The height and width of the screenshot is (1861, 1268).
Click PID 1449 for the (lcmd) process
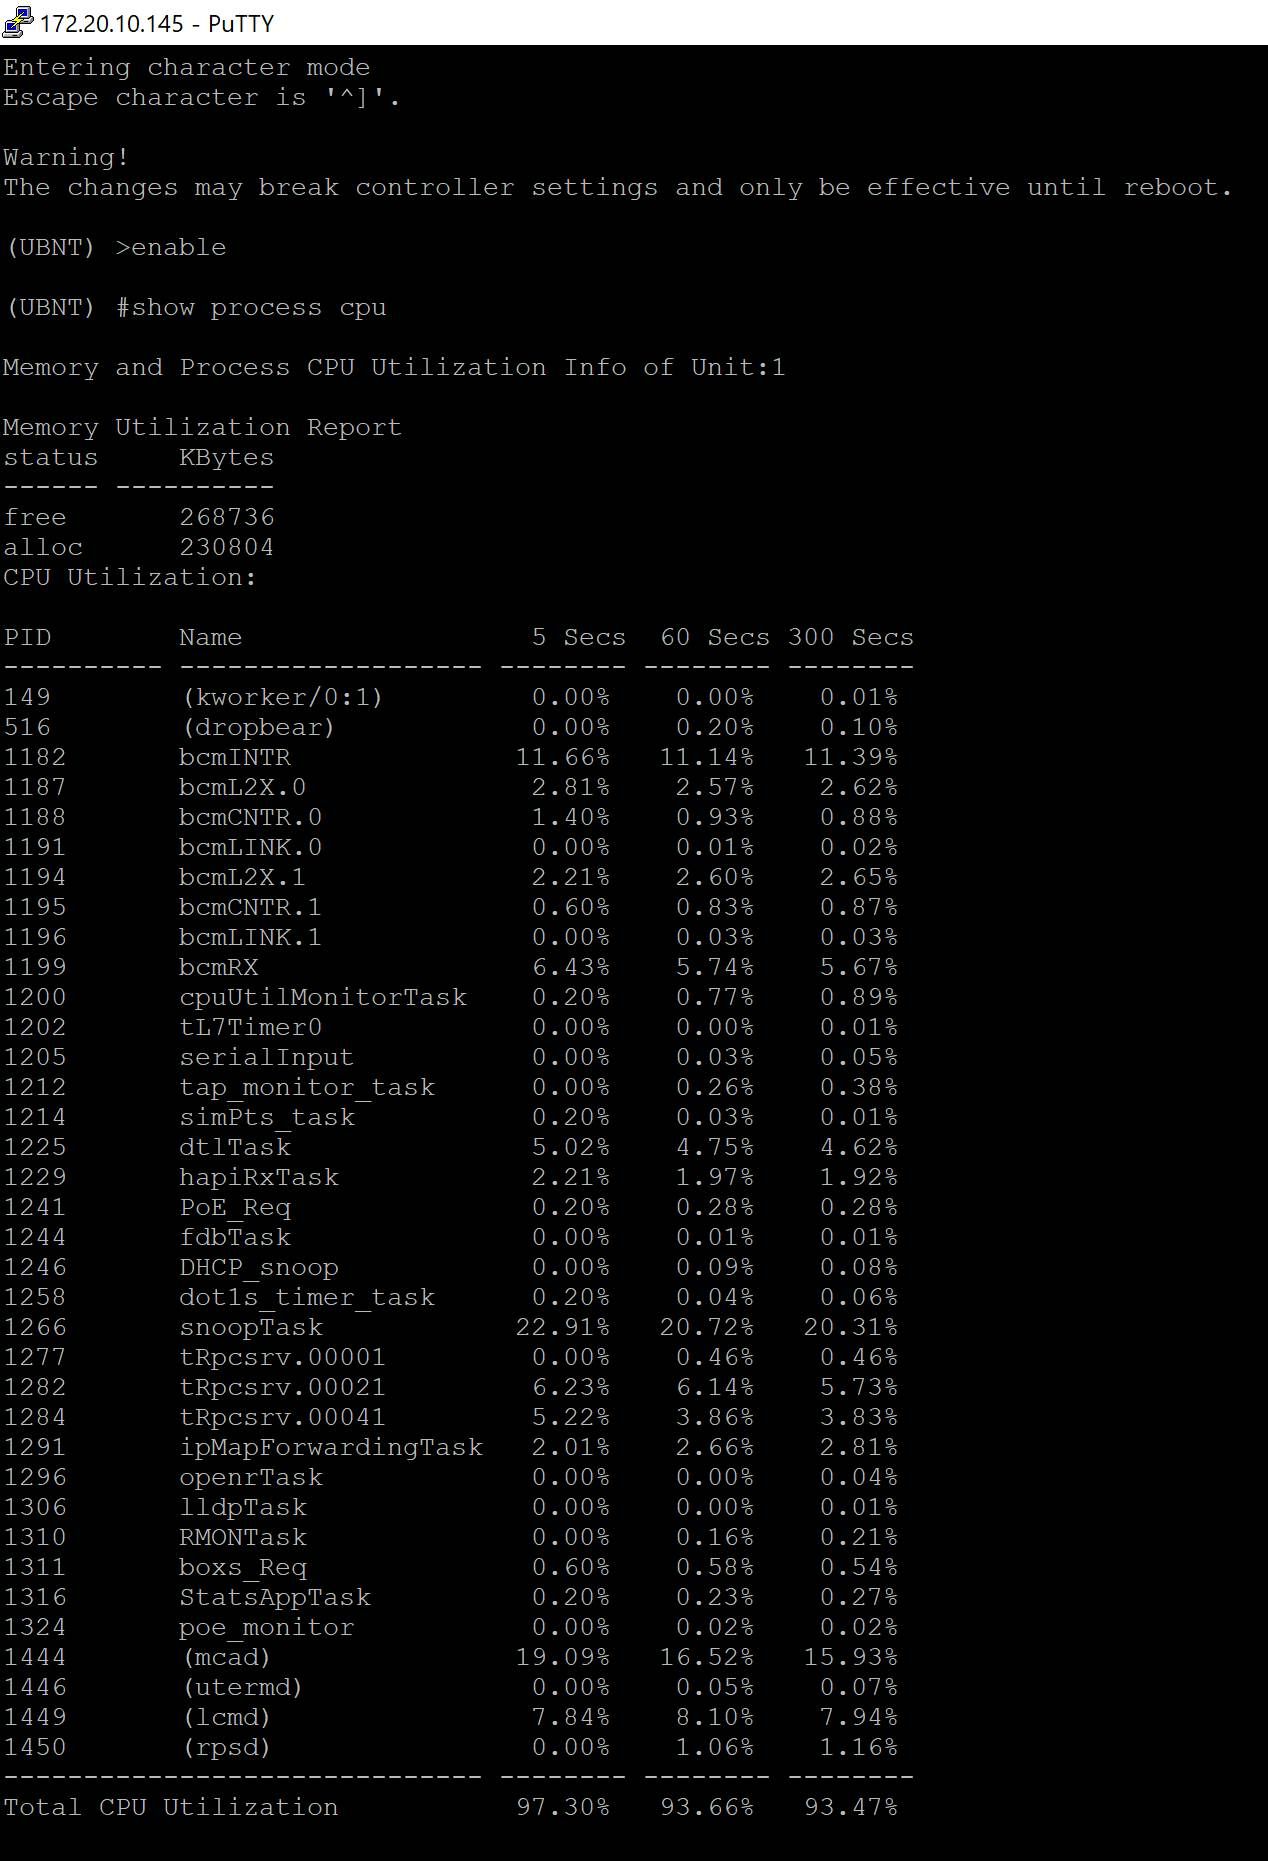35,1718
